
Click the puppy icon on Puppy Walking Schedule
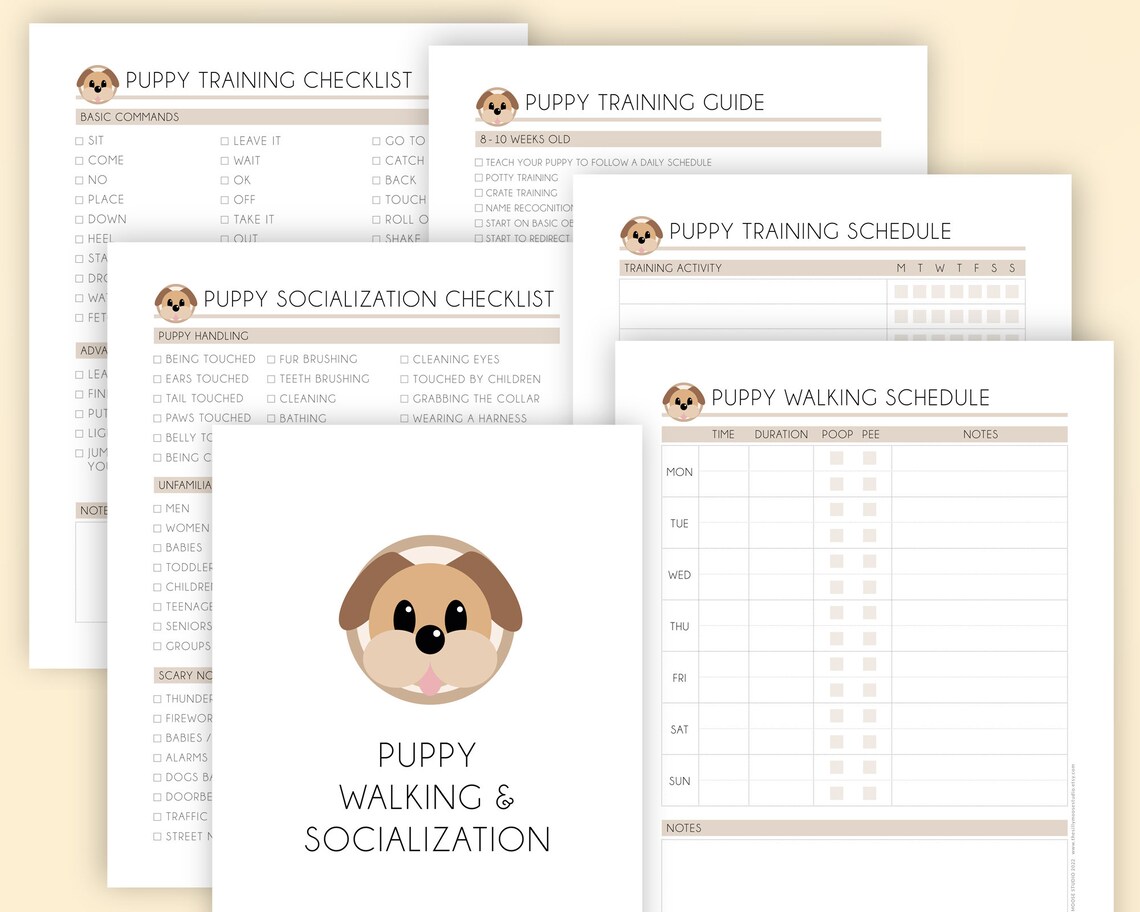(683, 402)
